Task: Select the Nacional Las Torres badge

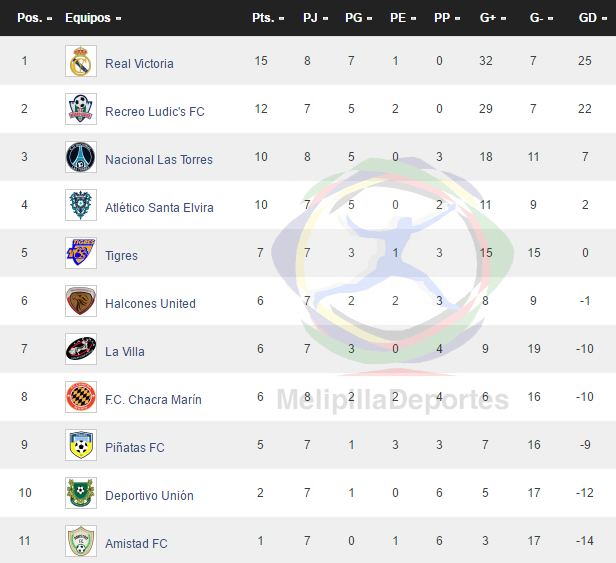Action: point(81,157)
